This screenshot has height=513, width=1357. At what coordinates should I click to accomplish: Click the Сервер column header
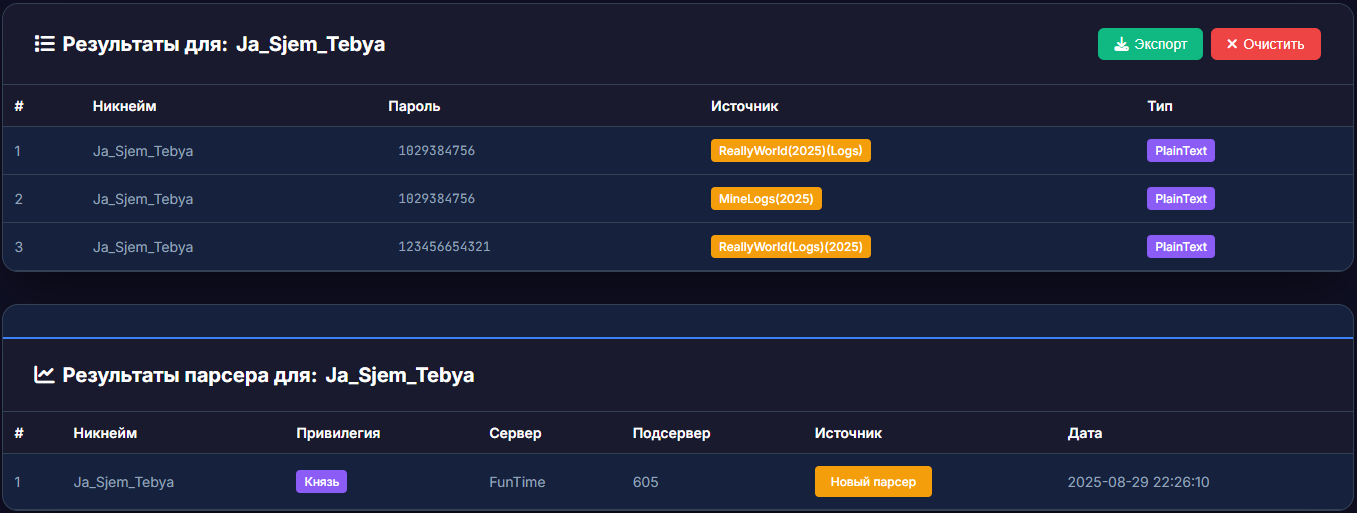(515, 434)
